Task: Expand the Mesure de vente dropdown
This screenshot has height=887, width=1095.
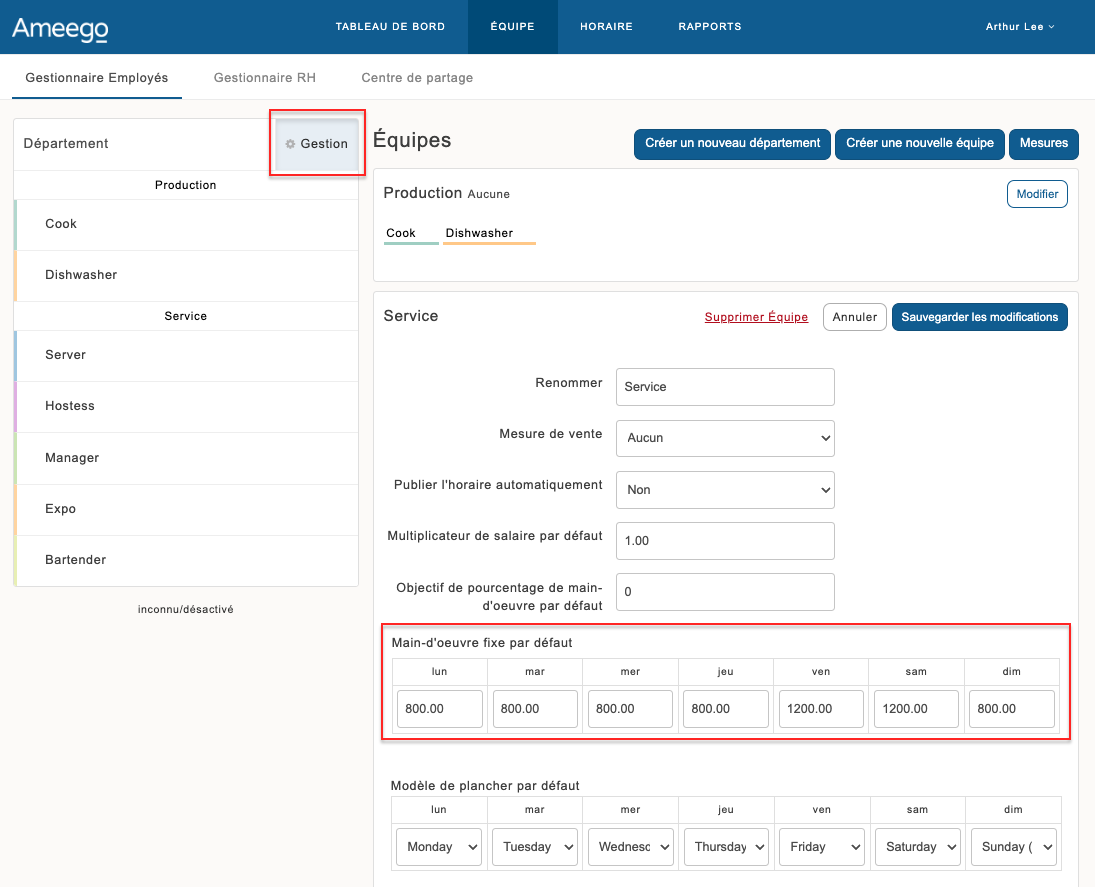Action: pos(725,438)
